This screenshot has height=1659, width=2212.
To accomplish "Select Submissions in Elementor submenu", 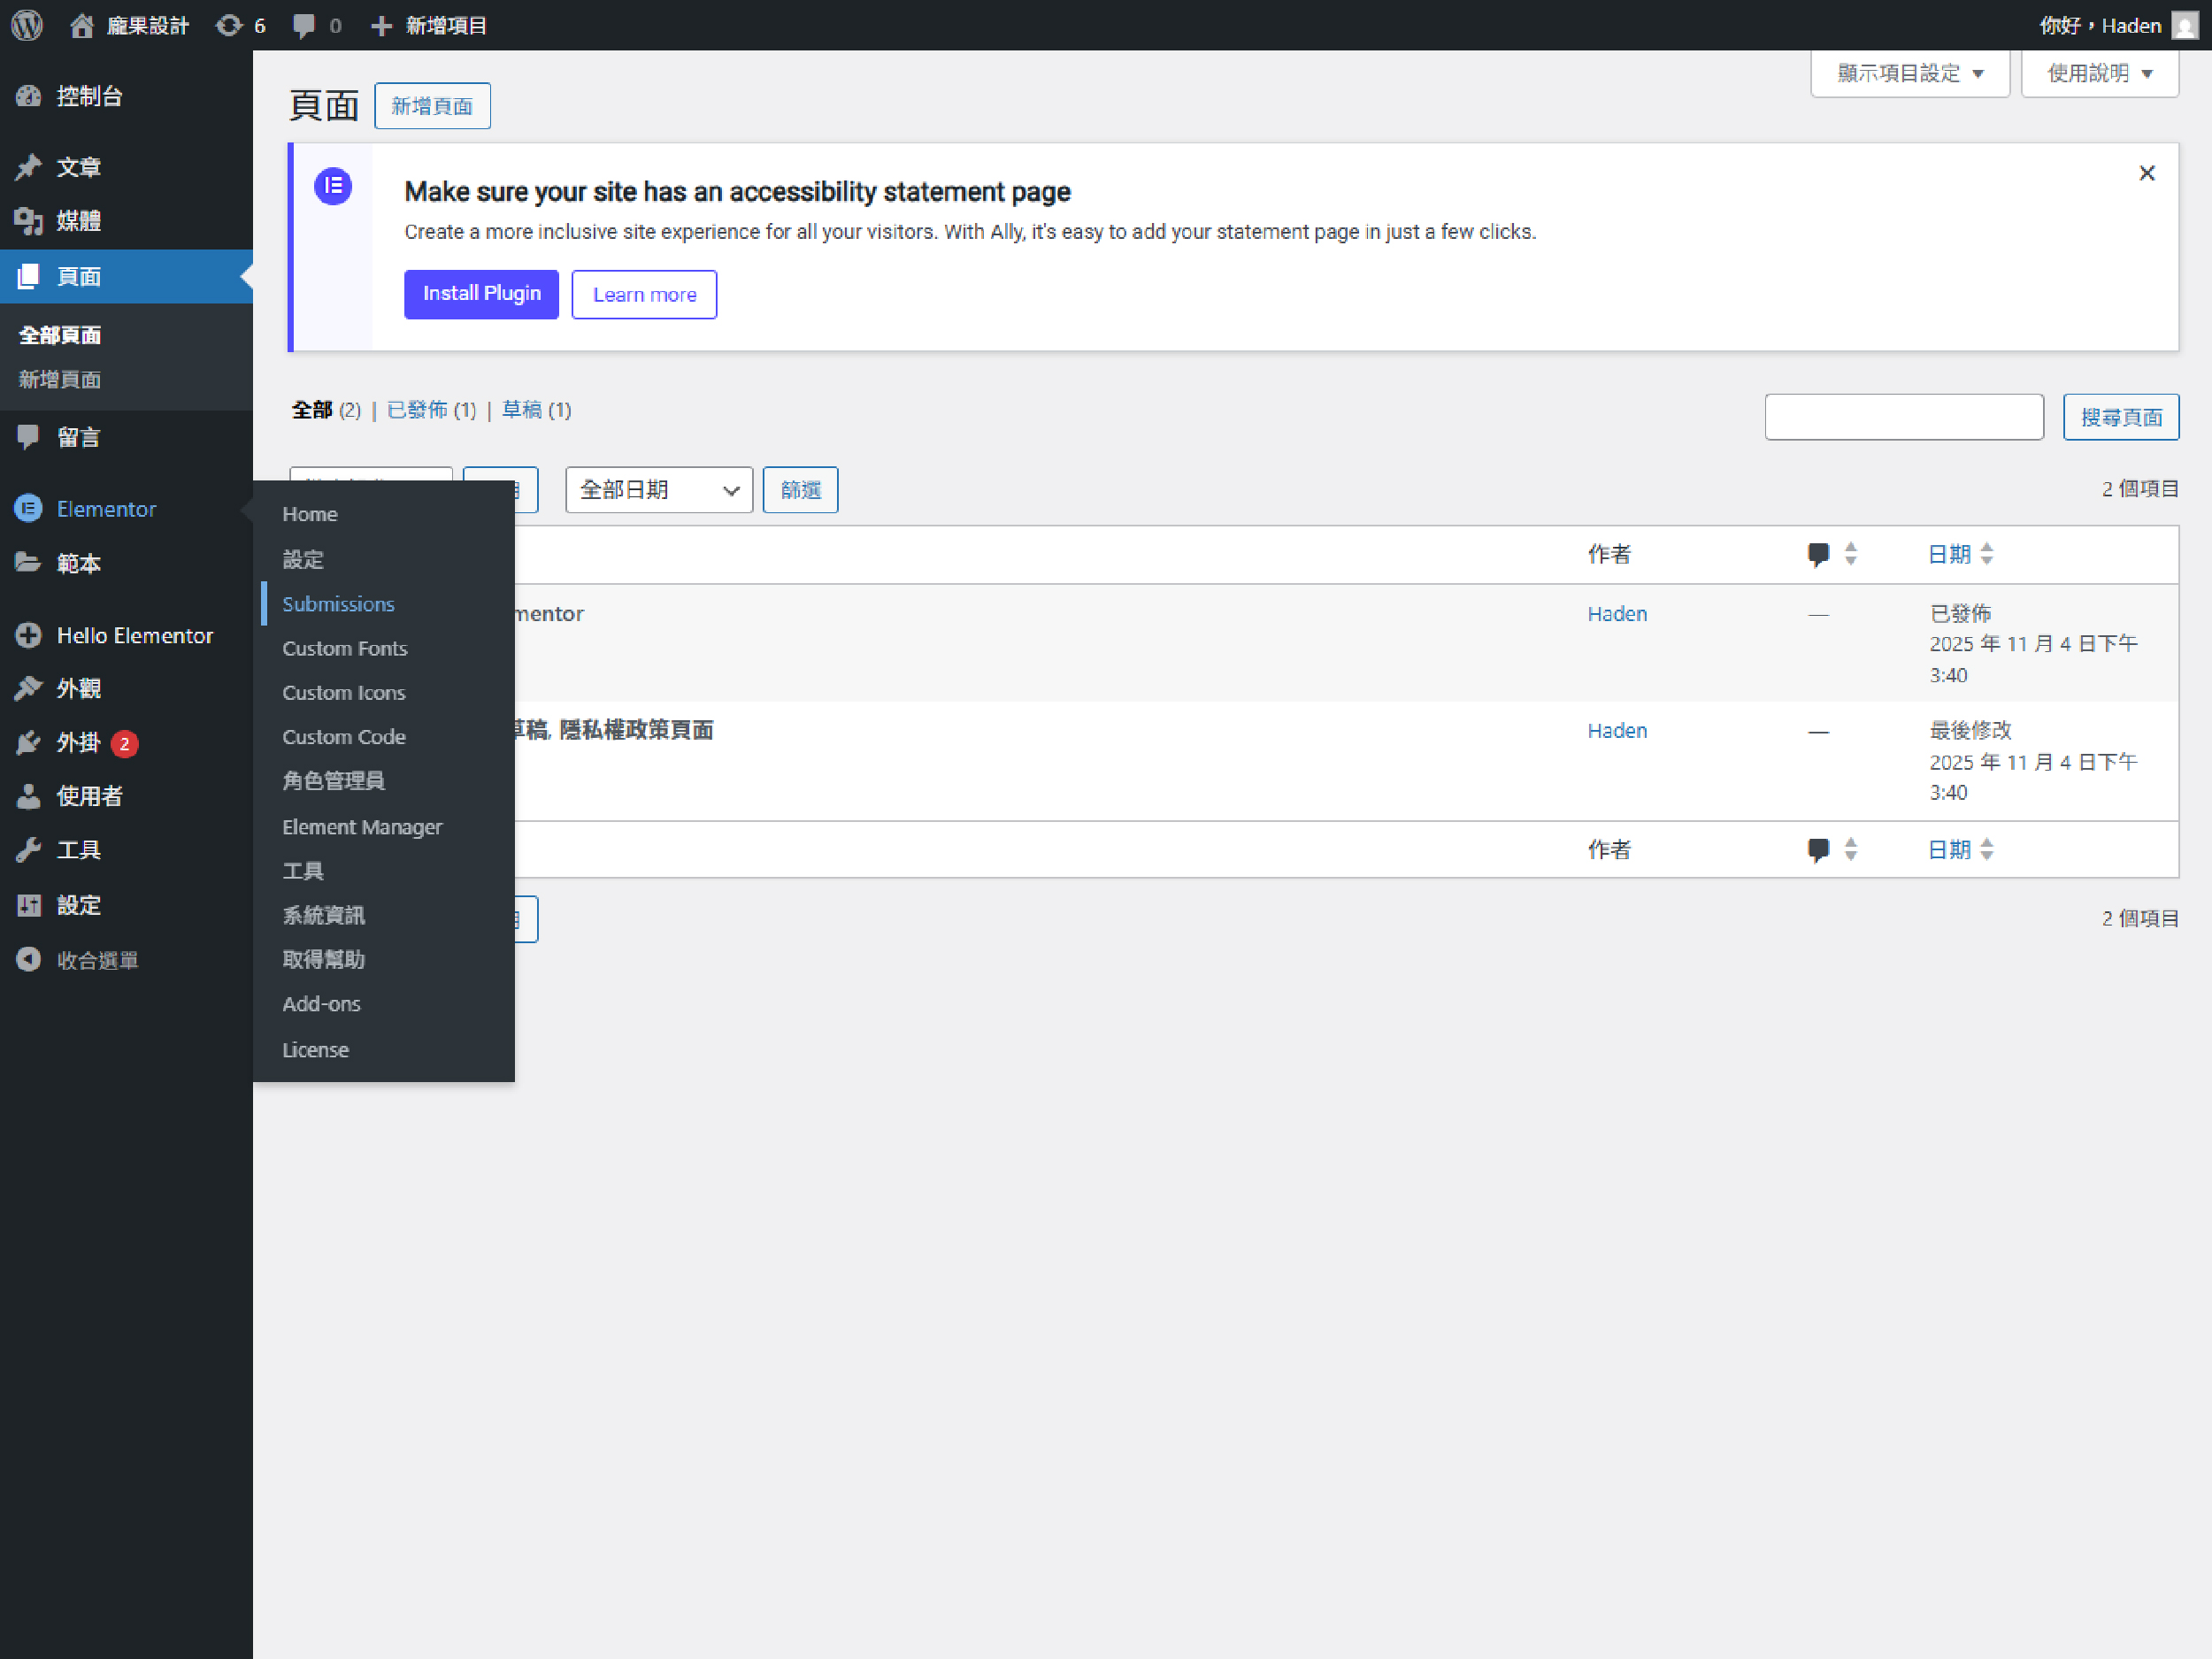I will [x=338, y=604].
